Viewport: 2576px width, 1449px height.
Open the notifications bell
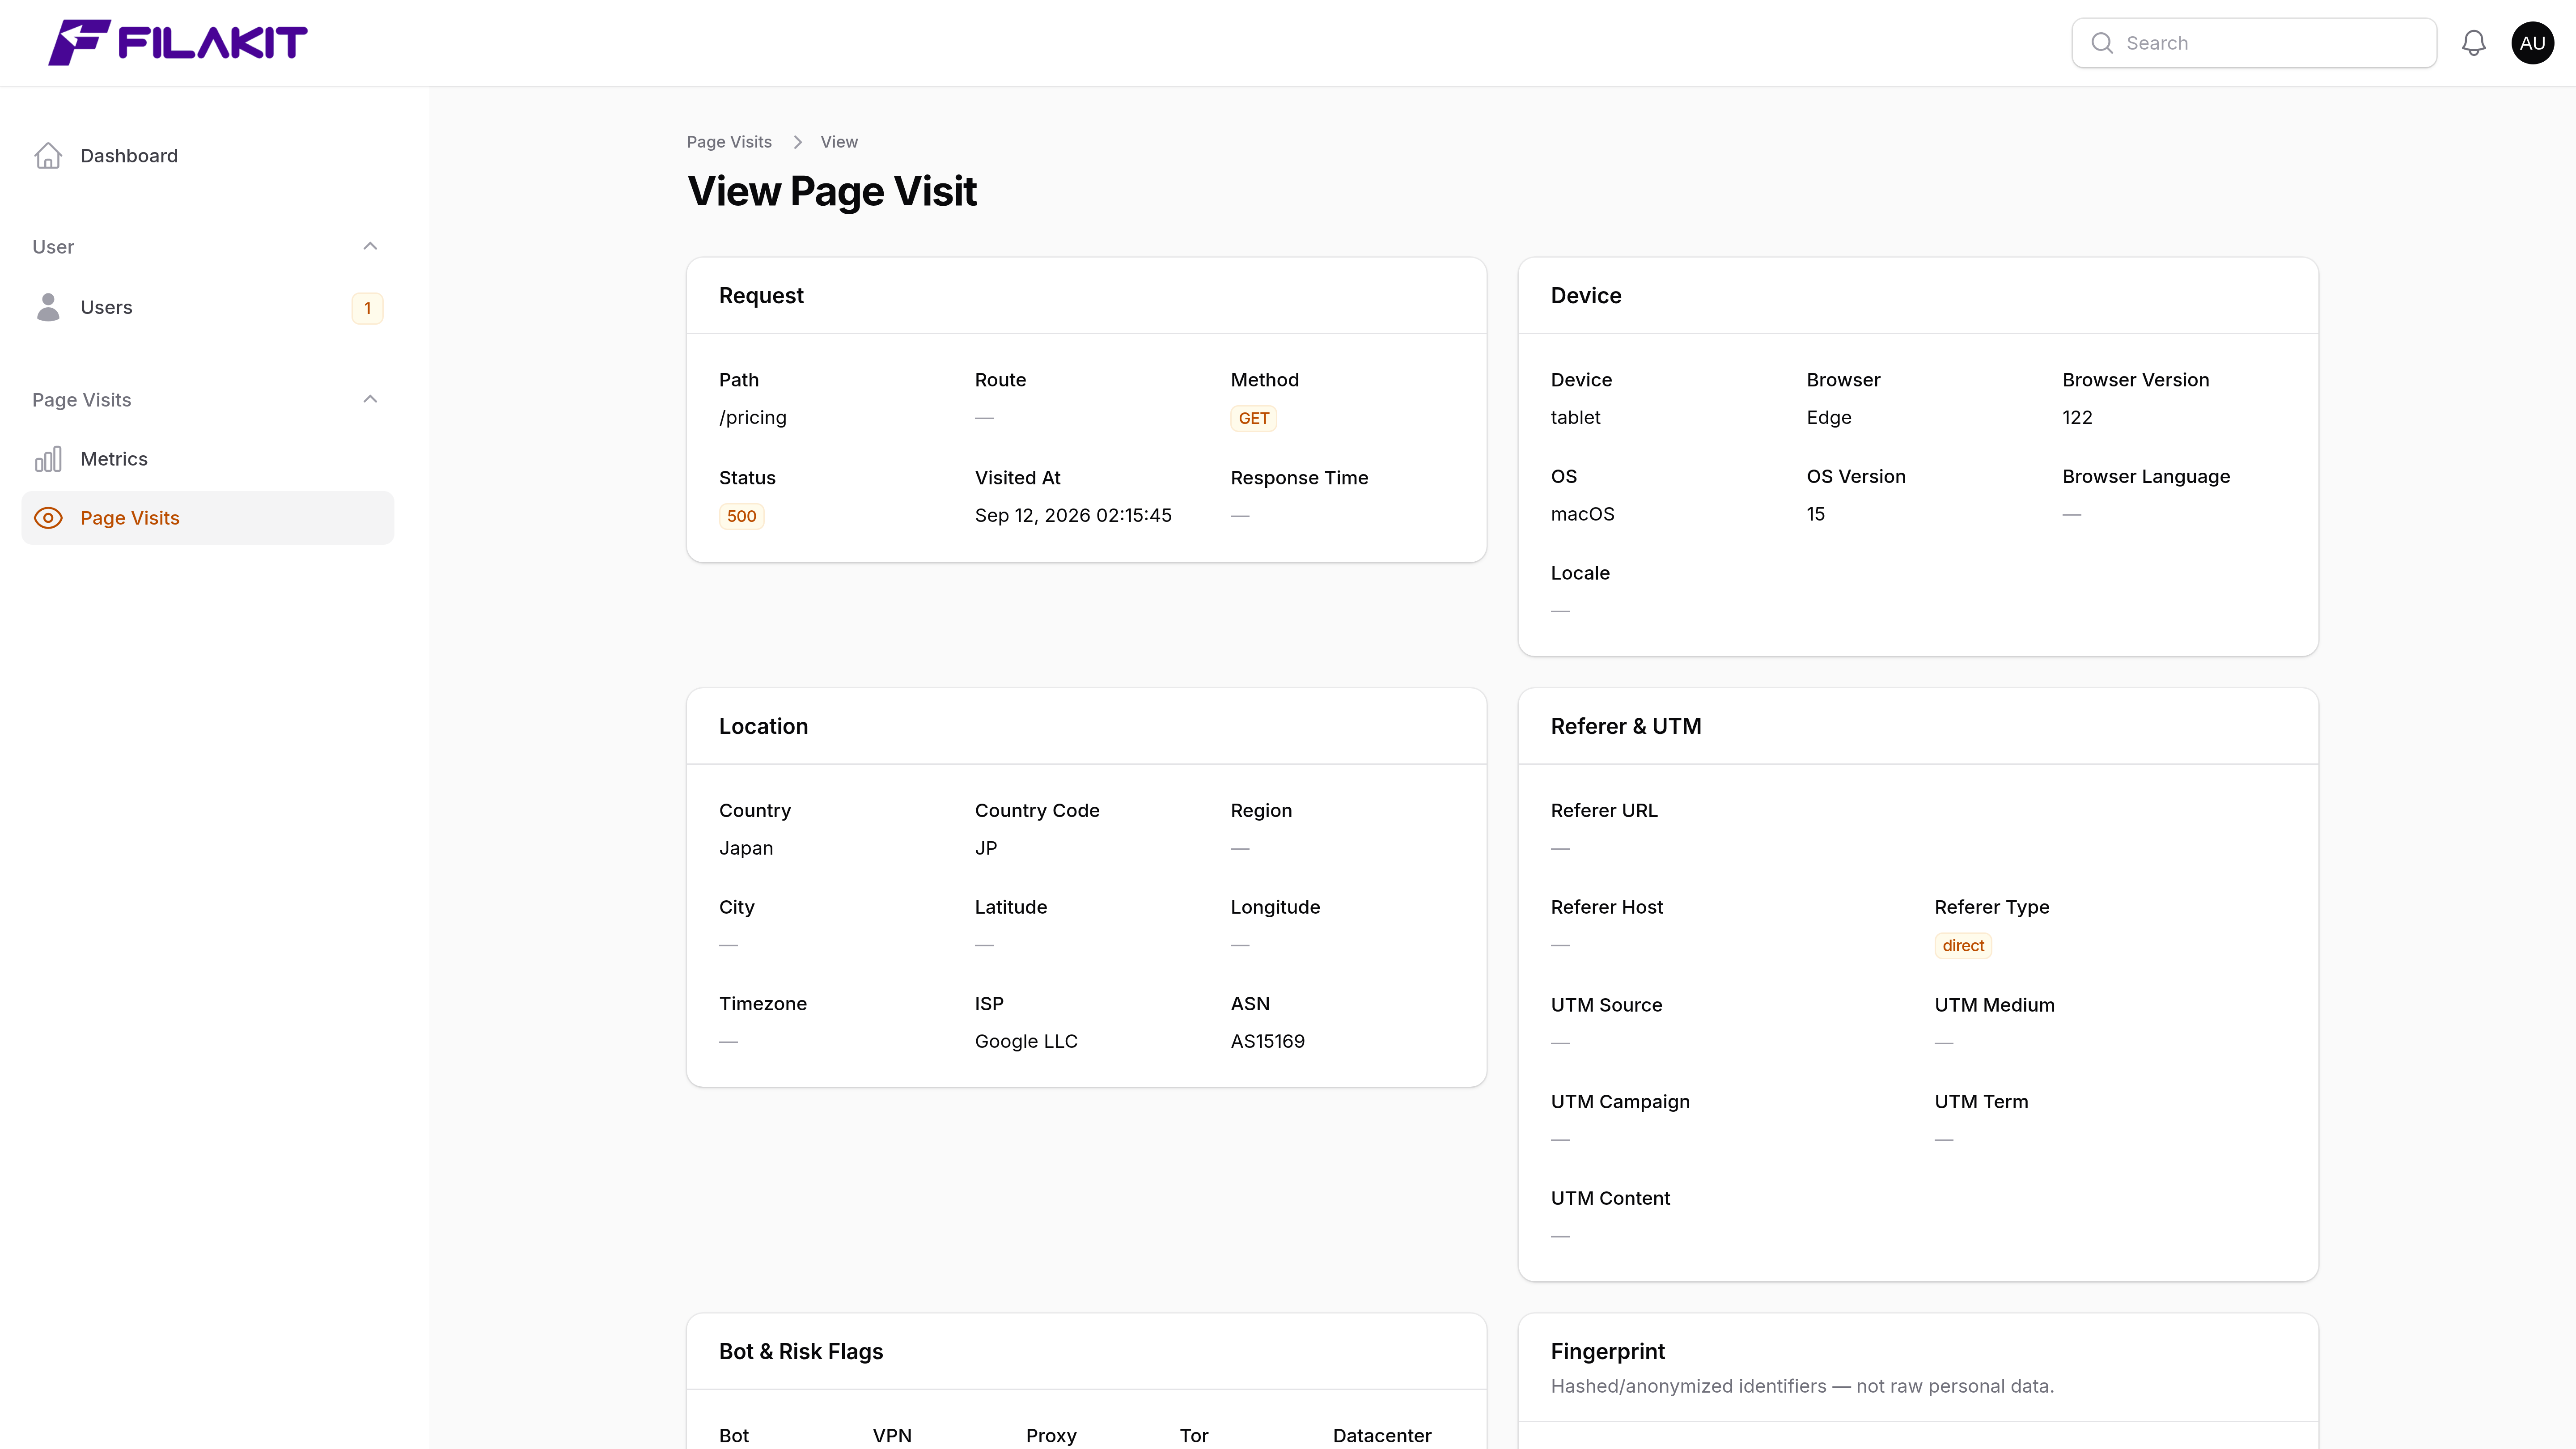2473,43
